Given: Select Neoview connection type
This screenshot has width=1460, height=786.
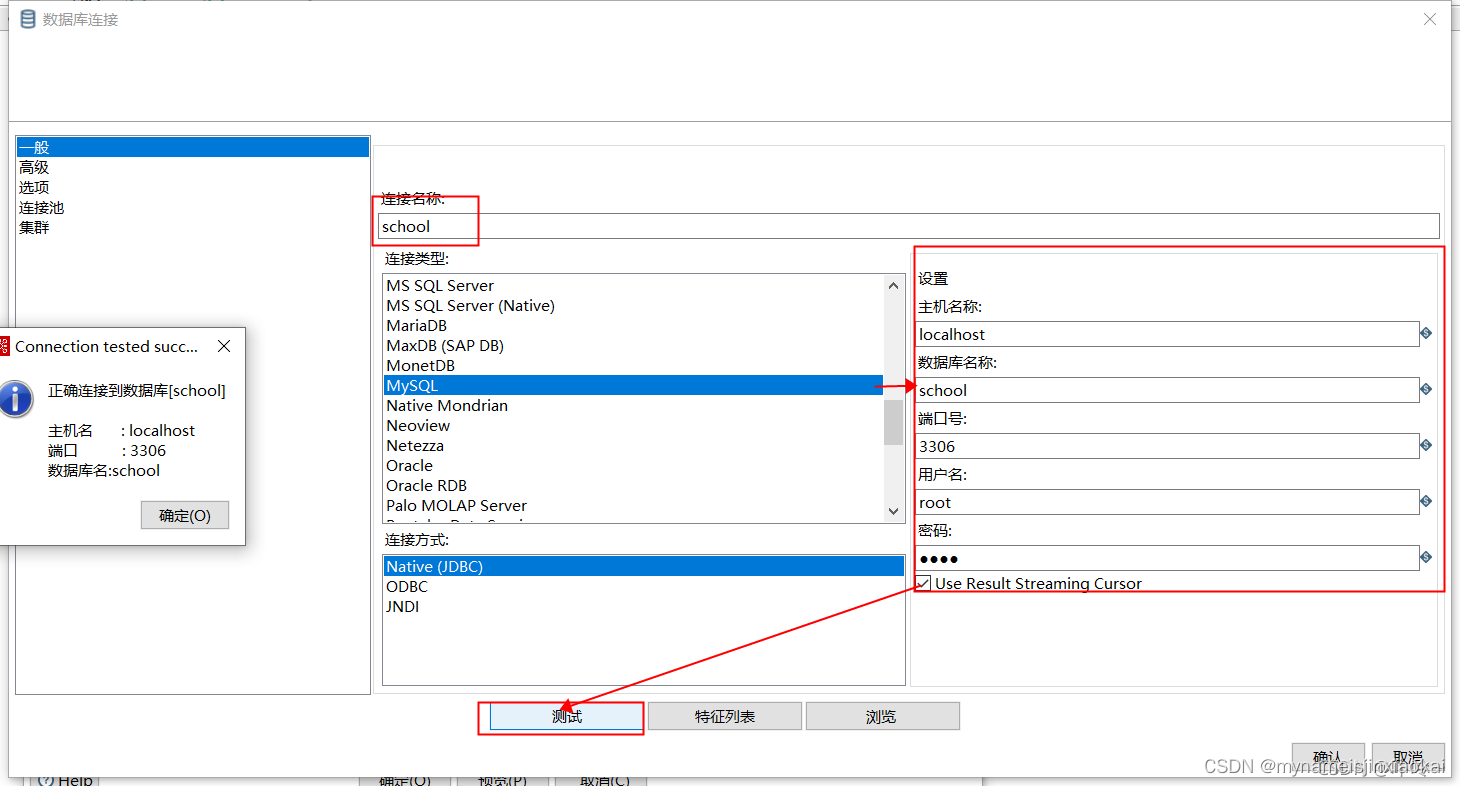Looking at the screenshot, I should coord(633,425).
